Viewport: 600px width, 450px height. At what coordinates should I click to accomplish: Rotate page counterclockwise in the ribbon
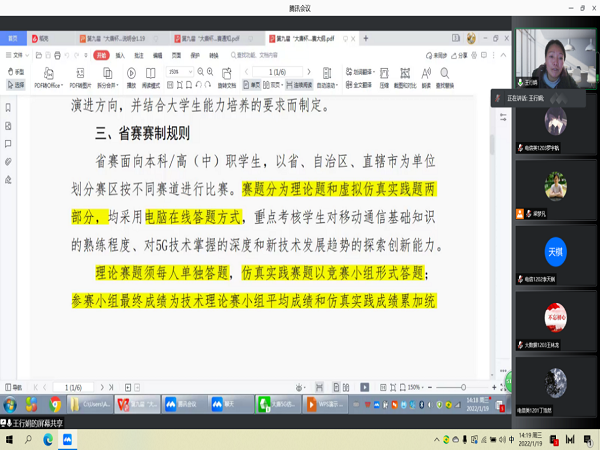click(x=199, y=85)
